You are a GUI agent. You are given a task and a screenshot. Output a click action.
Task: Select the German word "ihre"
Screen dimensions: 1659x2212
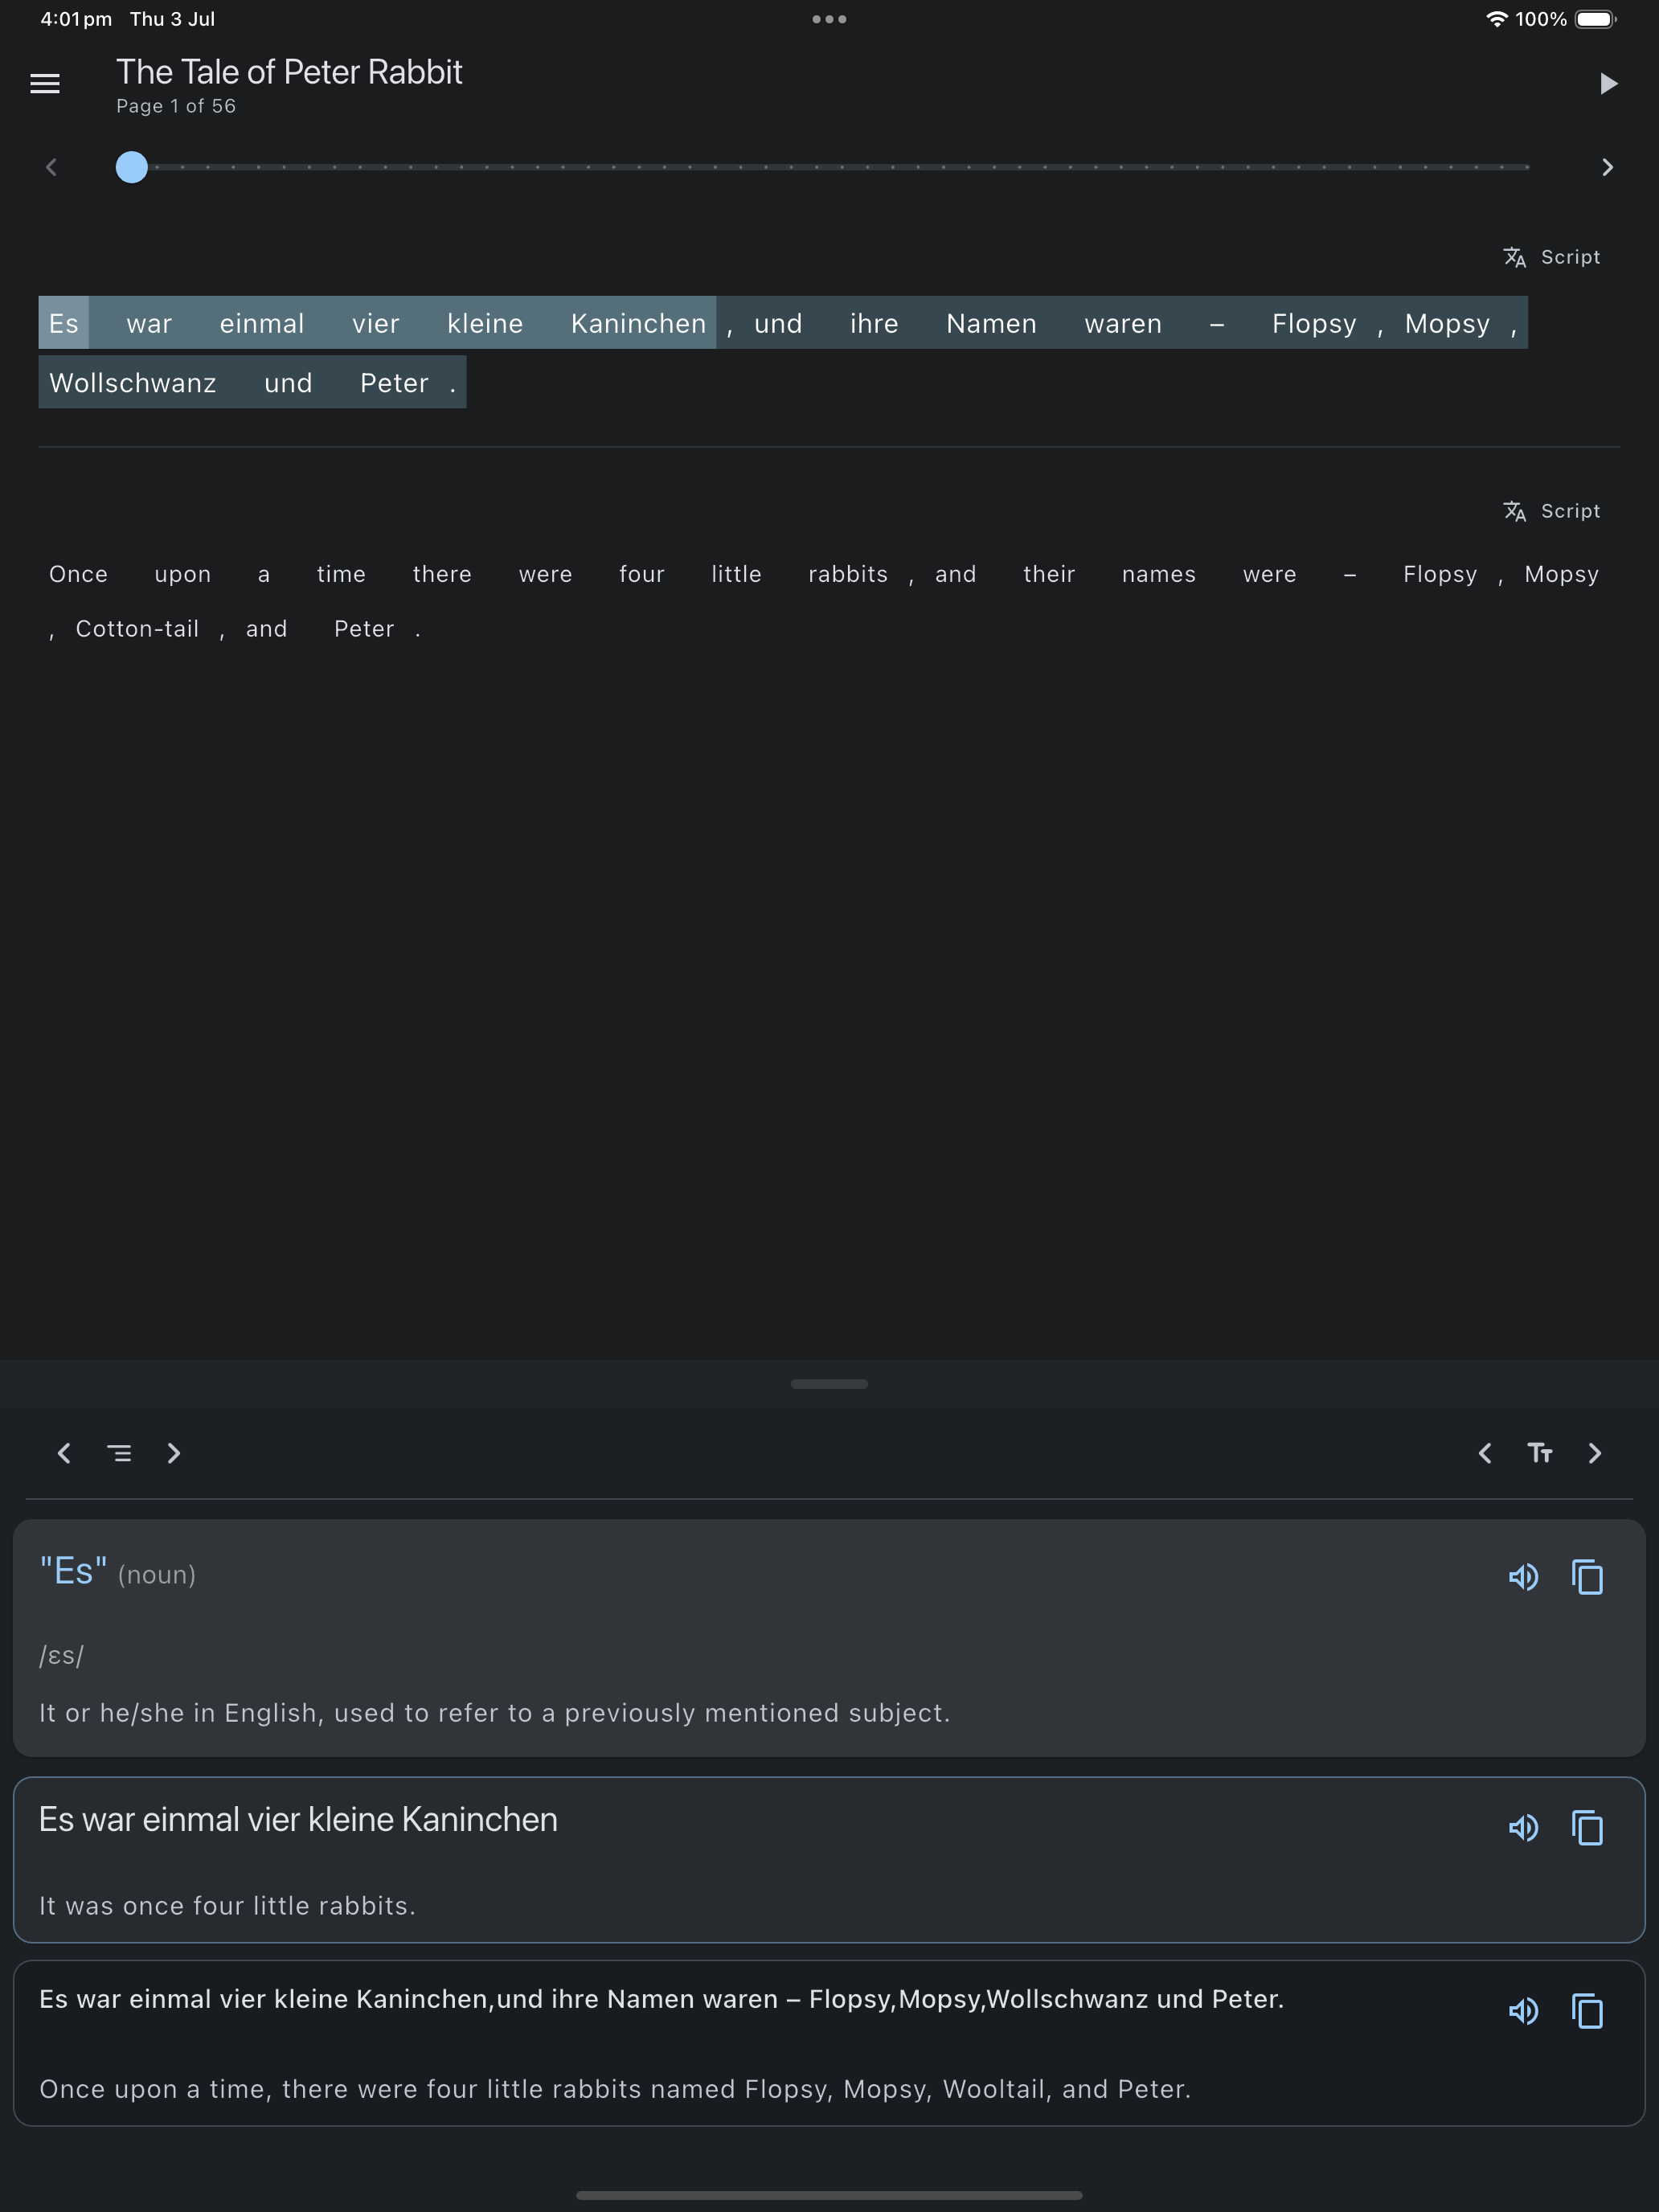[x=874, y=323]
